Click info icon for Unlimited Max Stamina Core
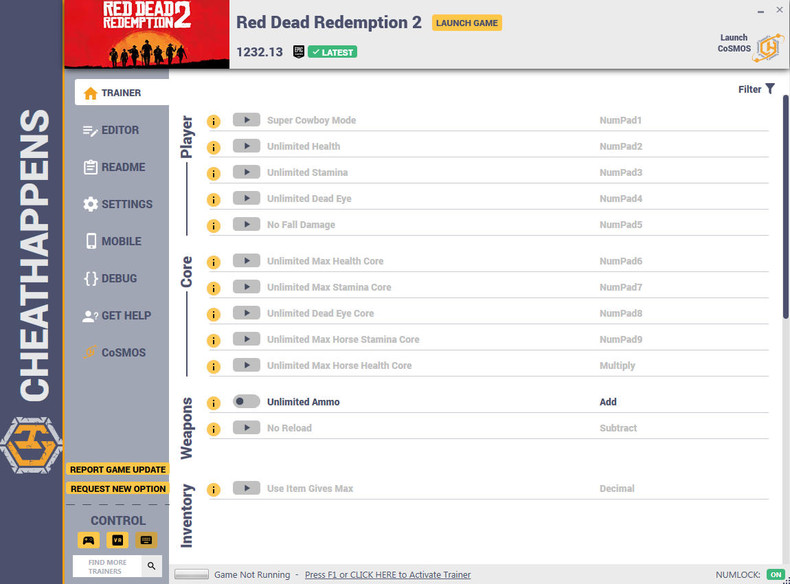This screenshot has height=584, width=790. [214, 289]
